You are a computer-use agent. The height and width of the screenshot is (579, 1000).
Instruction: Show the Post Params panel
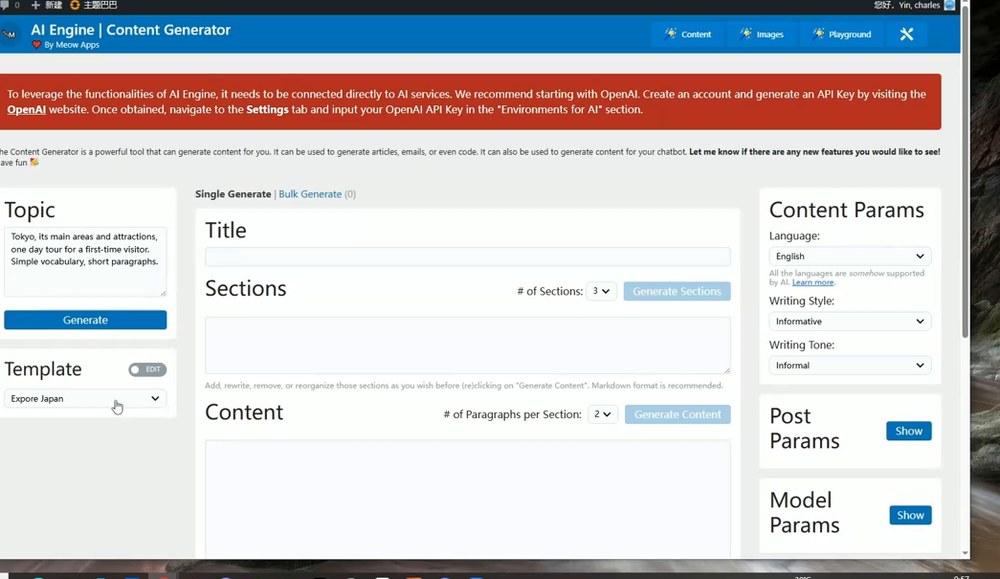click(x=908, y=431)
